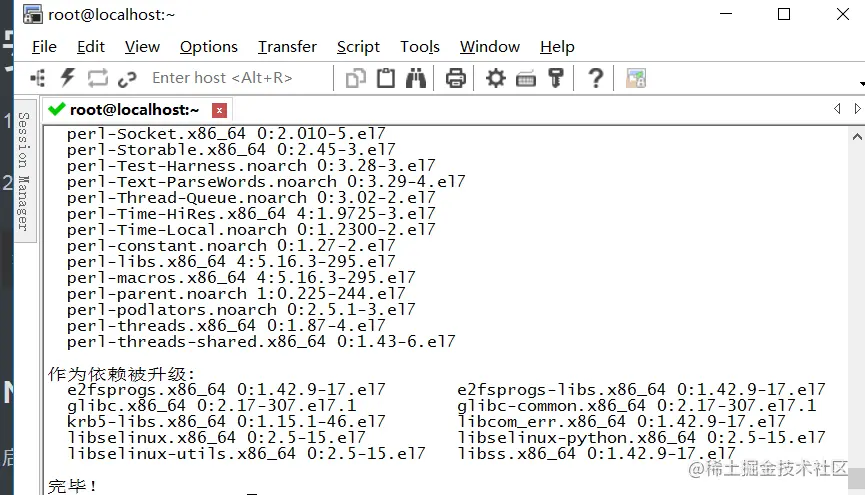The height and width of the screenshot is (495, 865).
Task: Click the glibc-common.x86_64 entry
Action: coord(636,406)
